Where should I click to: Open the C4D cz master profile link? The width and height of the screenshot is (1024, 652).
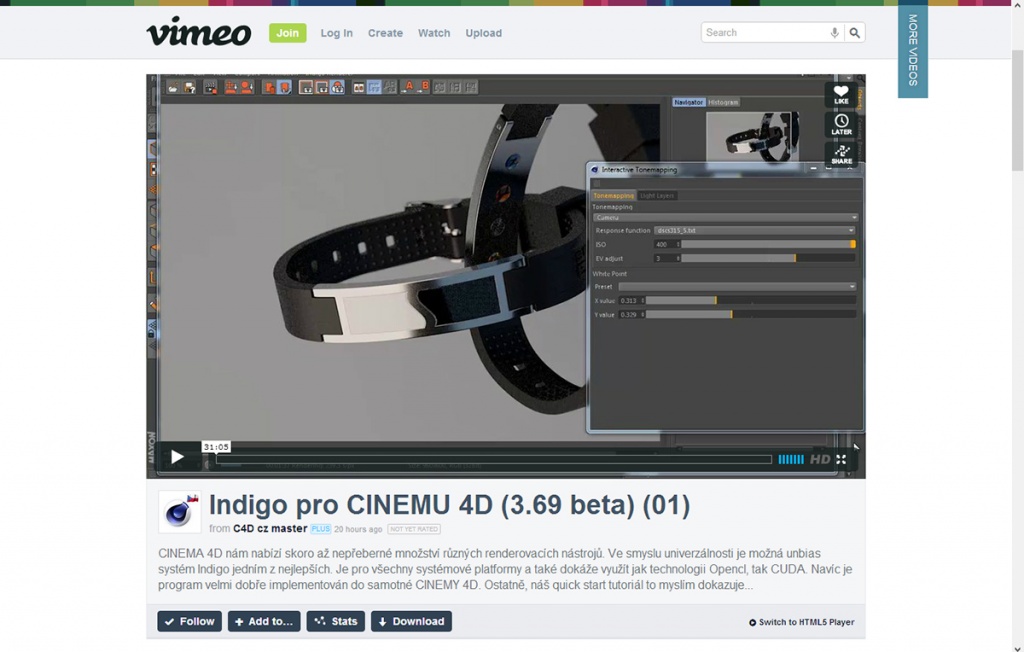(270, 529)
